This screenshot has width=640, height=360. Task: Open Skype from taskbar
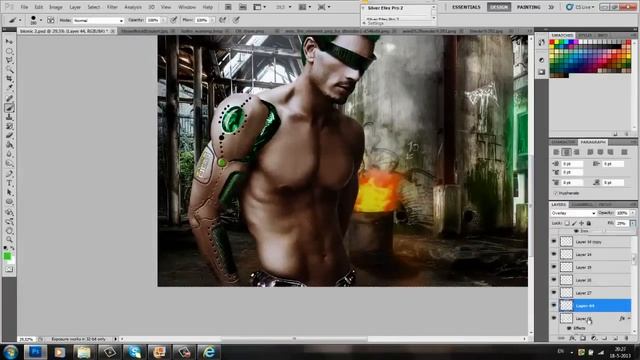click(134, 352)
